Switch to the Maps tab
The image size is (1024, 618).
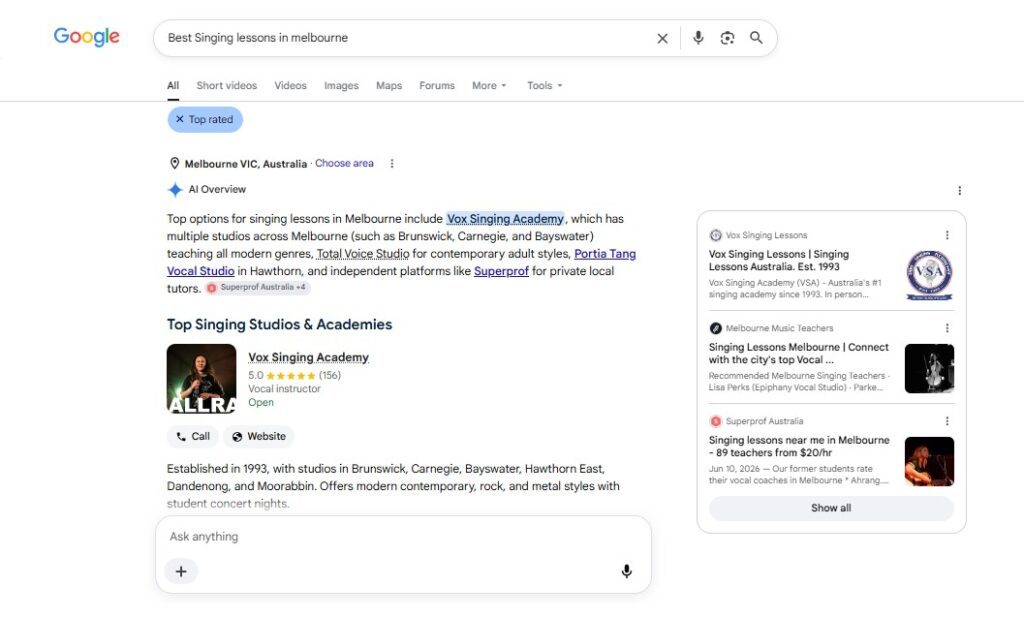[x=389, y=86]
